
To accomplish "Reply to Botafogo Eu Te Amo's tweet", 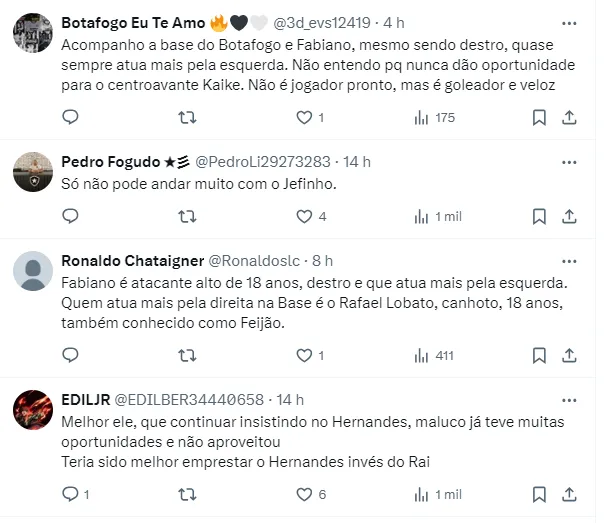I will click(x=70, y=117).
